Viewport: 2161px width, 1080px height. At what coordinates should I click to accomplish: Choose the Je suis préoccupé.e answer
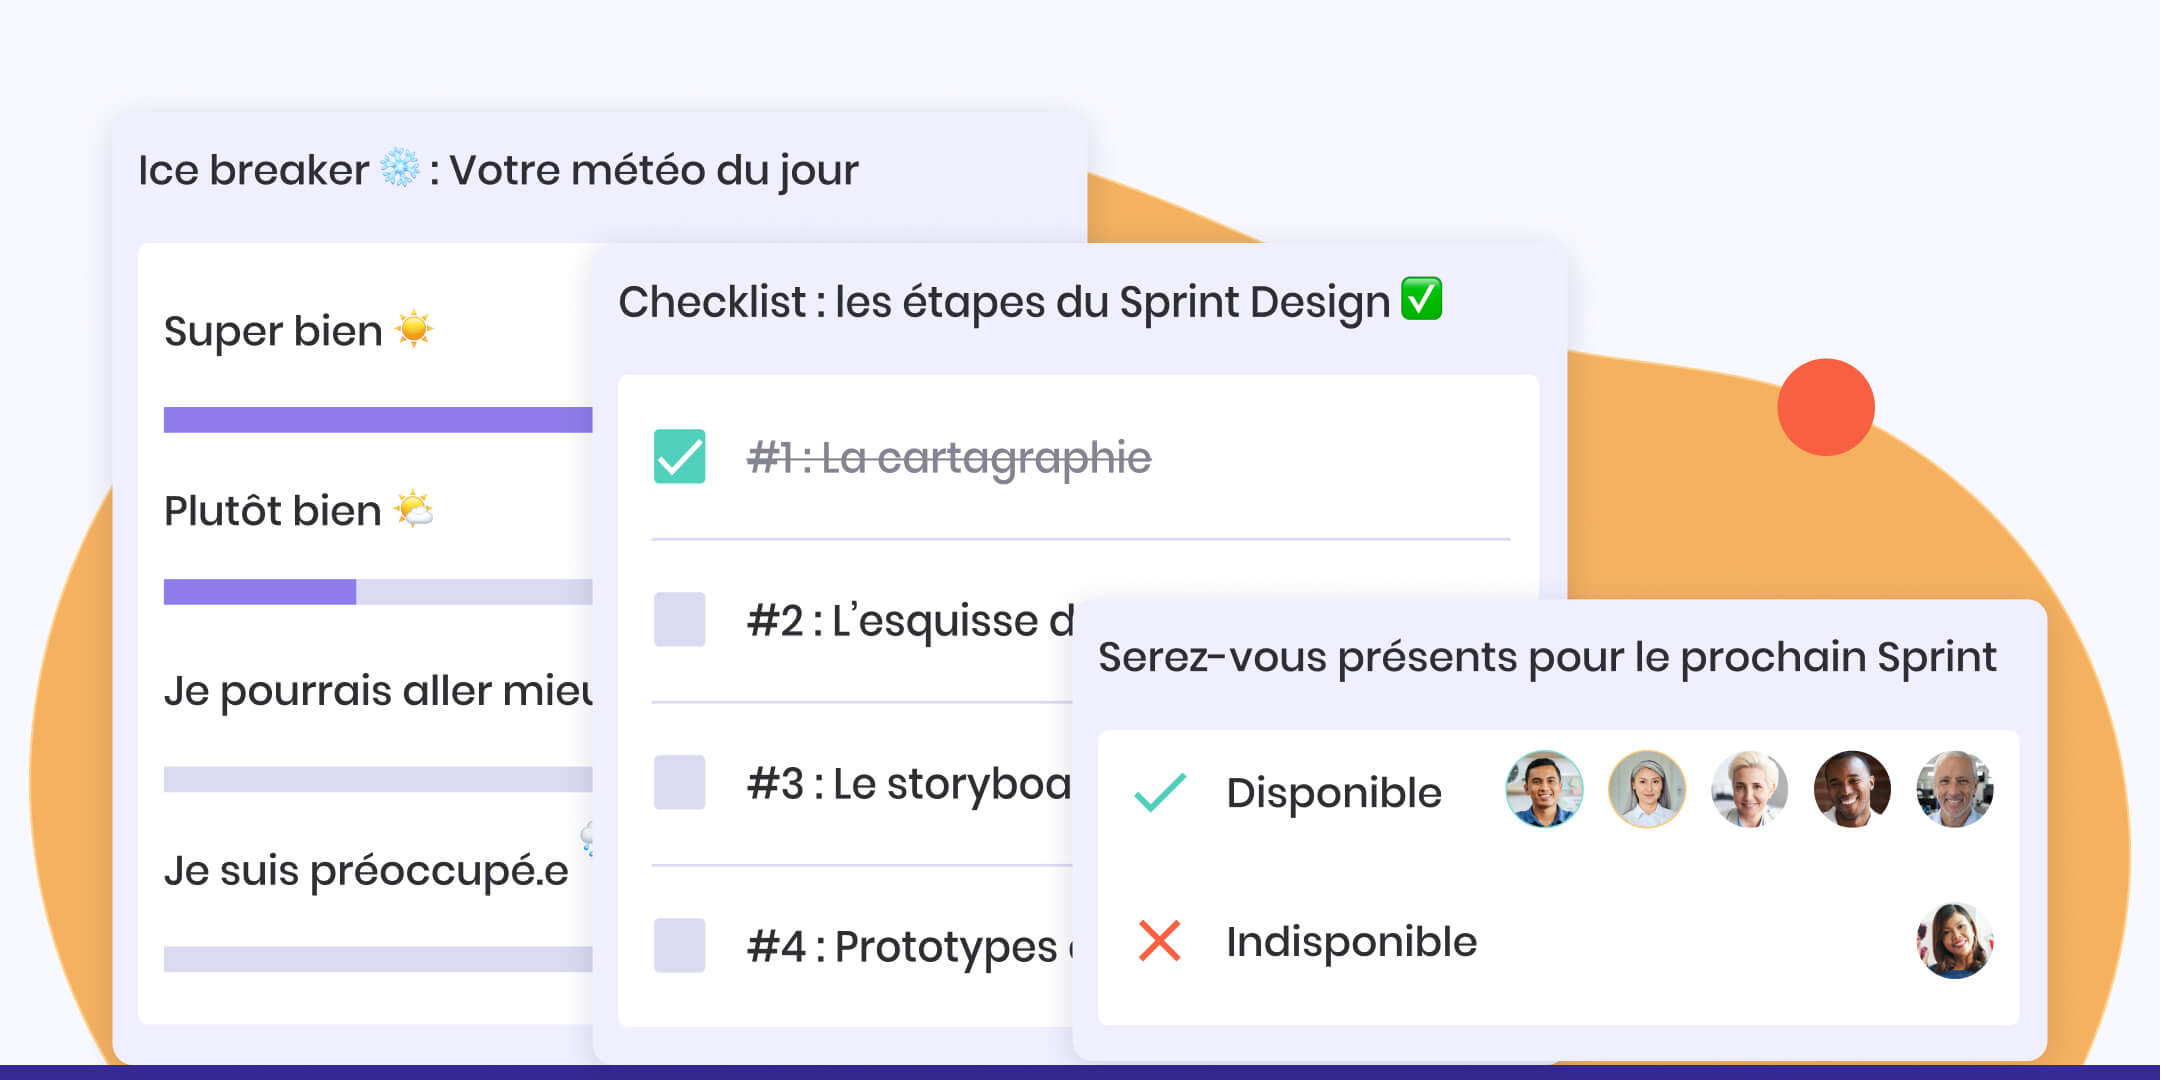[366, 870]
